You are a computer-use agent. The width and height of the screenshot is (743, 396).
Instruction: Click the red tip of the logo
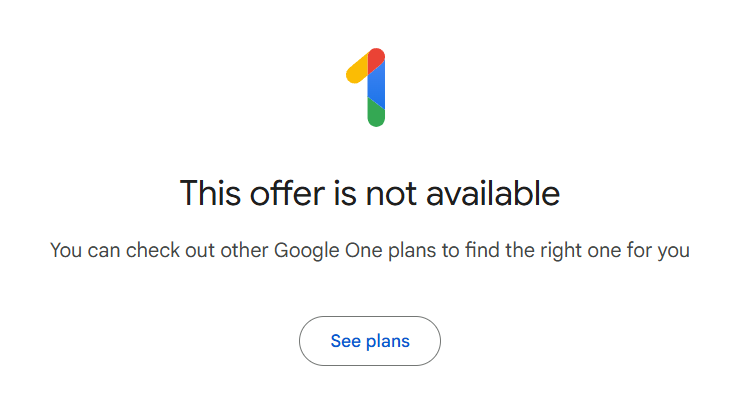point(376,58)
